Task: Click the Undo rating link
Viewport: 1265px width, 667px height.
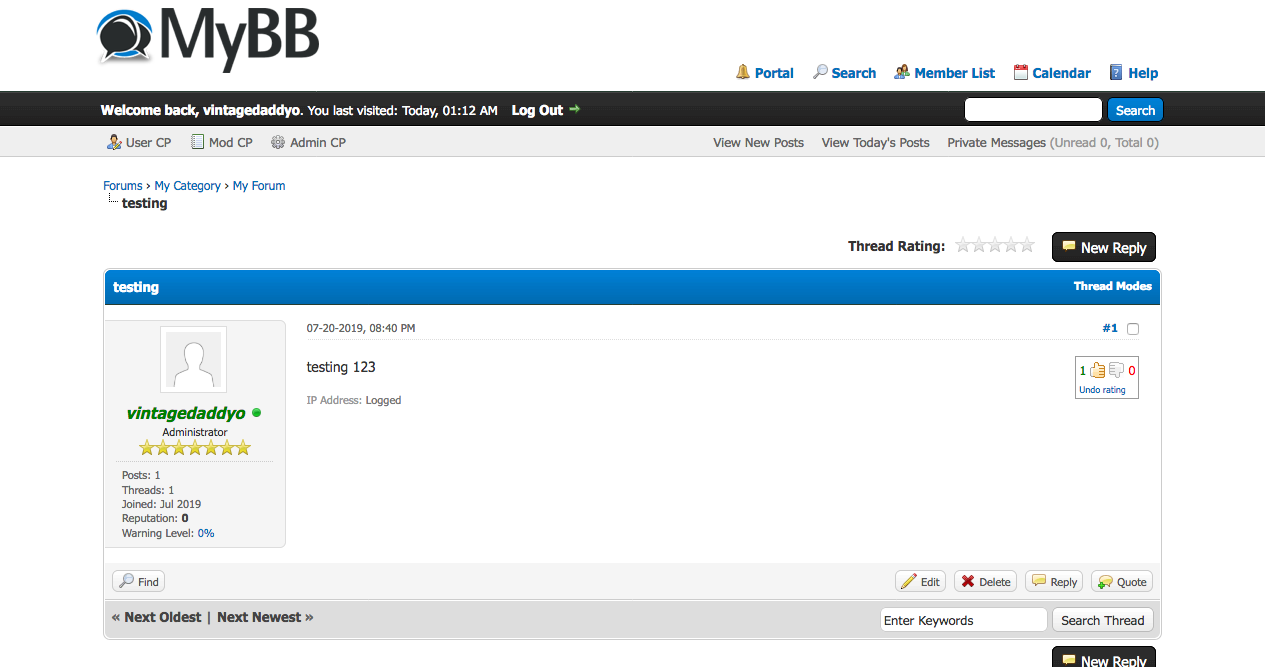Action: pyautogui.click(x=1102, y=390)
